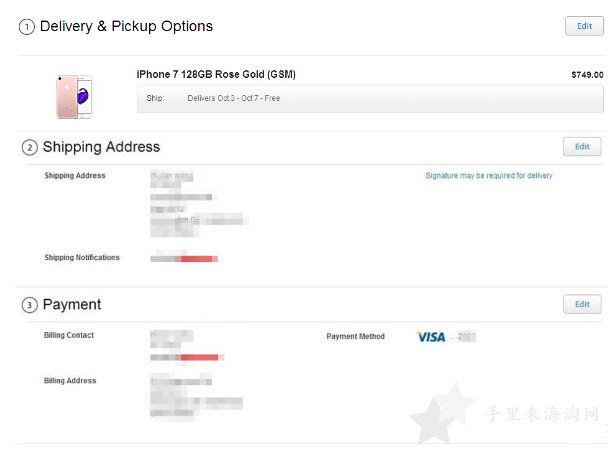Click the step 2 circle number icon
This screenshot has width=608, height=454.
(x=30, y=148)
